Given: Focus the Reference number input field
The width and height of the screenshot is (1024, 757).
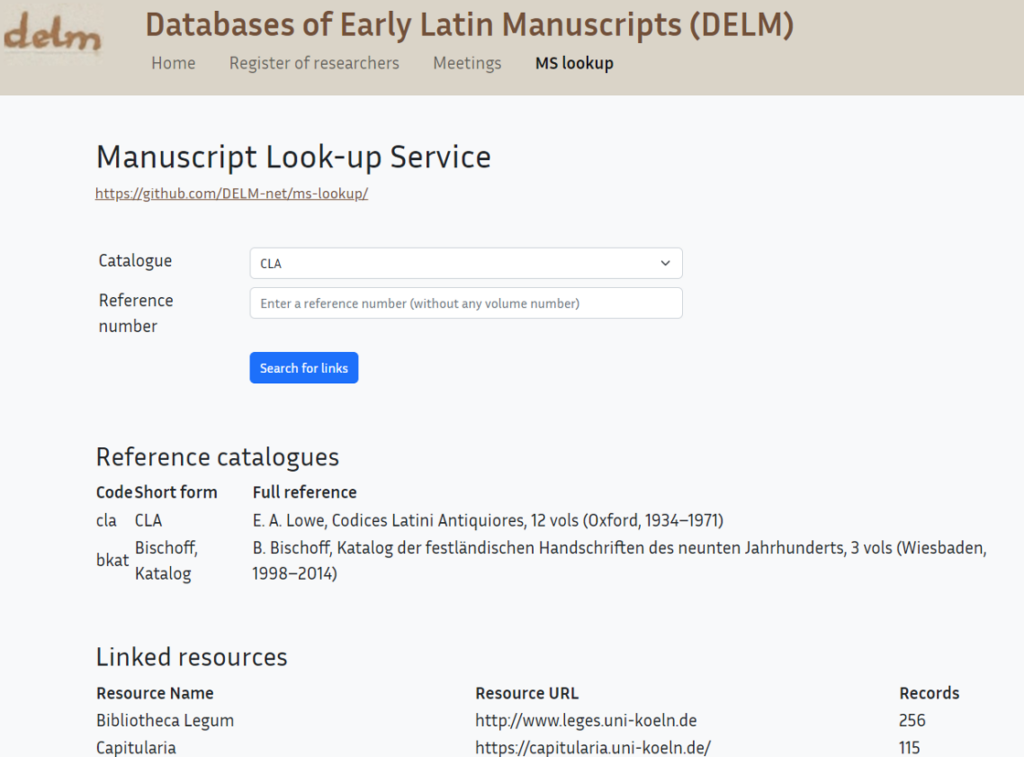Looking at the screenshot, I should coord(465,303).
